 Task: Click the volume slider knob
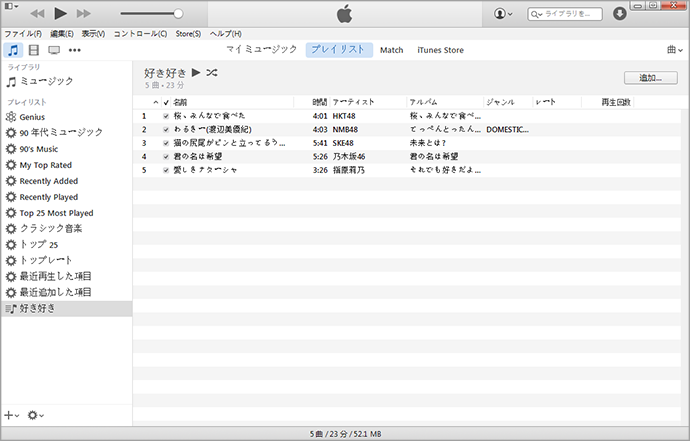tap(178, 14)
